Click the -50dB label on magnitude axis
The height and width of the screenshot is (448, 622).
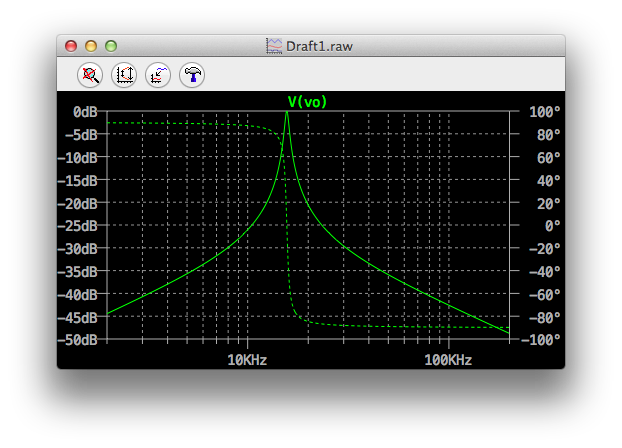coord(76,340)
